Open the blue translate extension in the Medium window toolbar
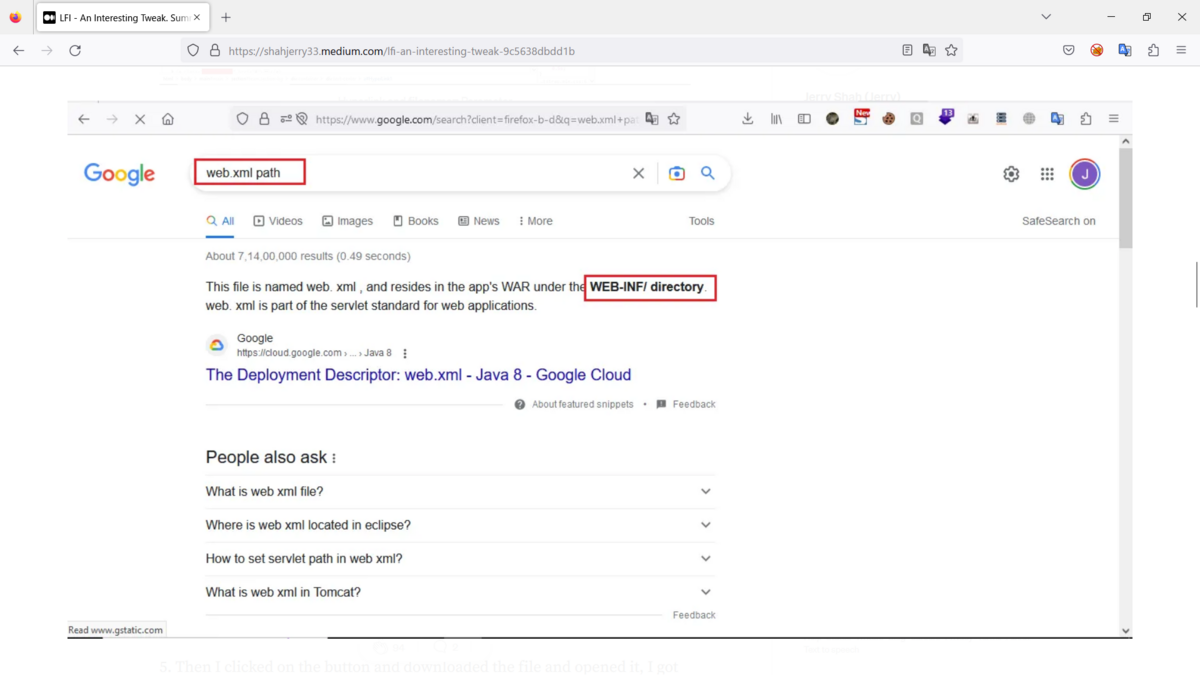This screenshot has height=675, width=1200. pos(1125,50)
